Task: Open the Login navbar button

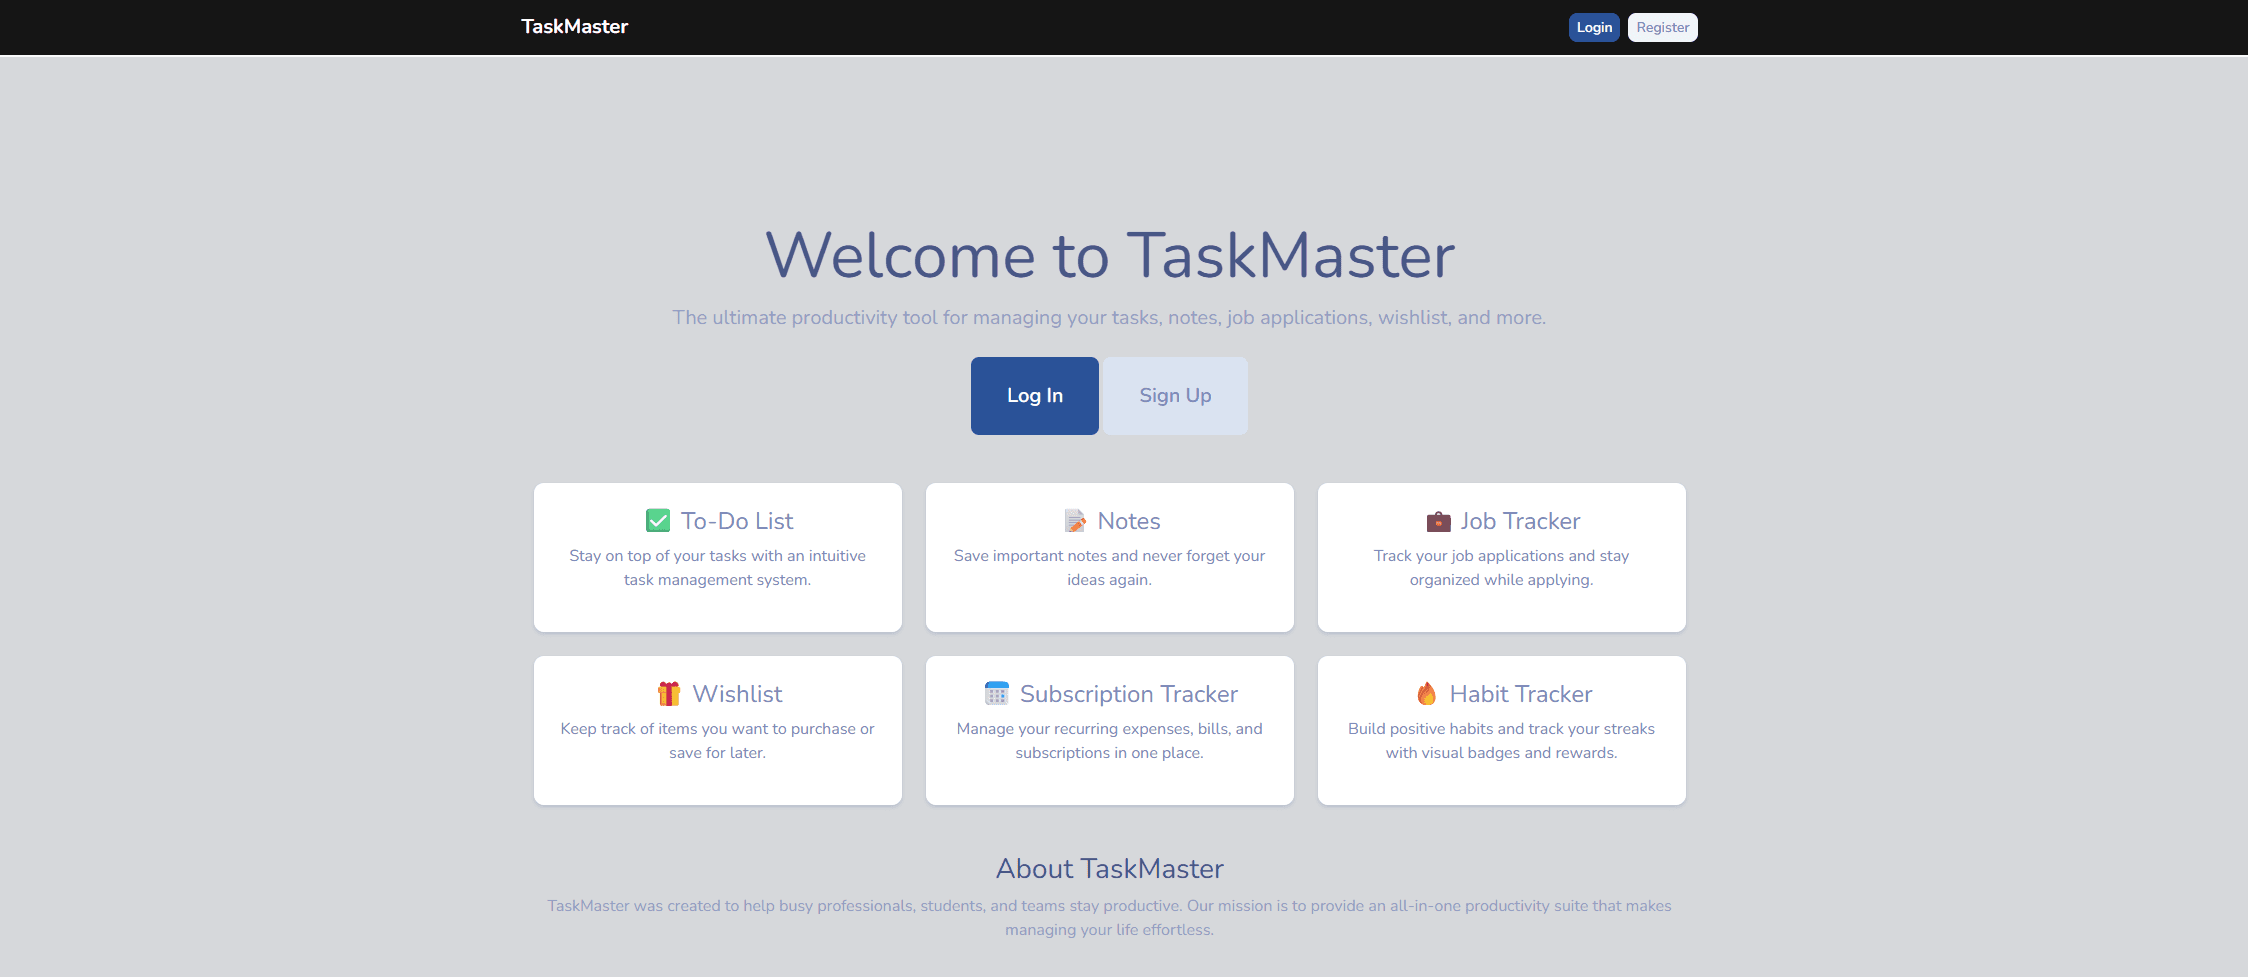Action: click(1594, 27)
